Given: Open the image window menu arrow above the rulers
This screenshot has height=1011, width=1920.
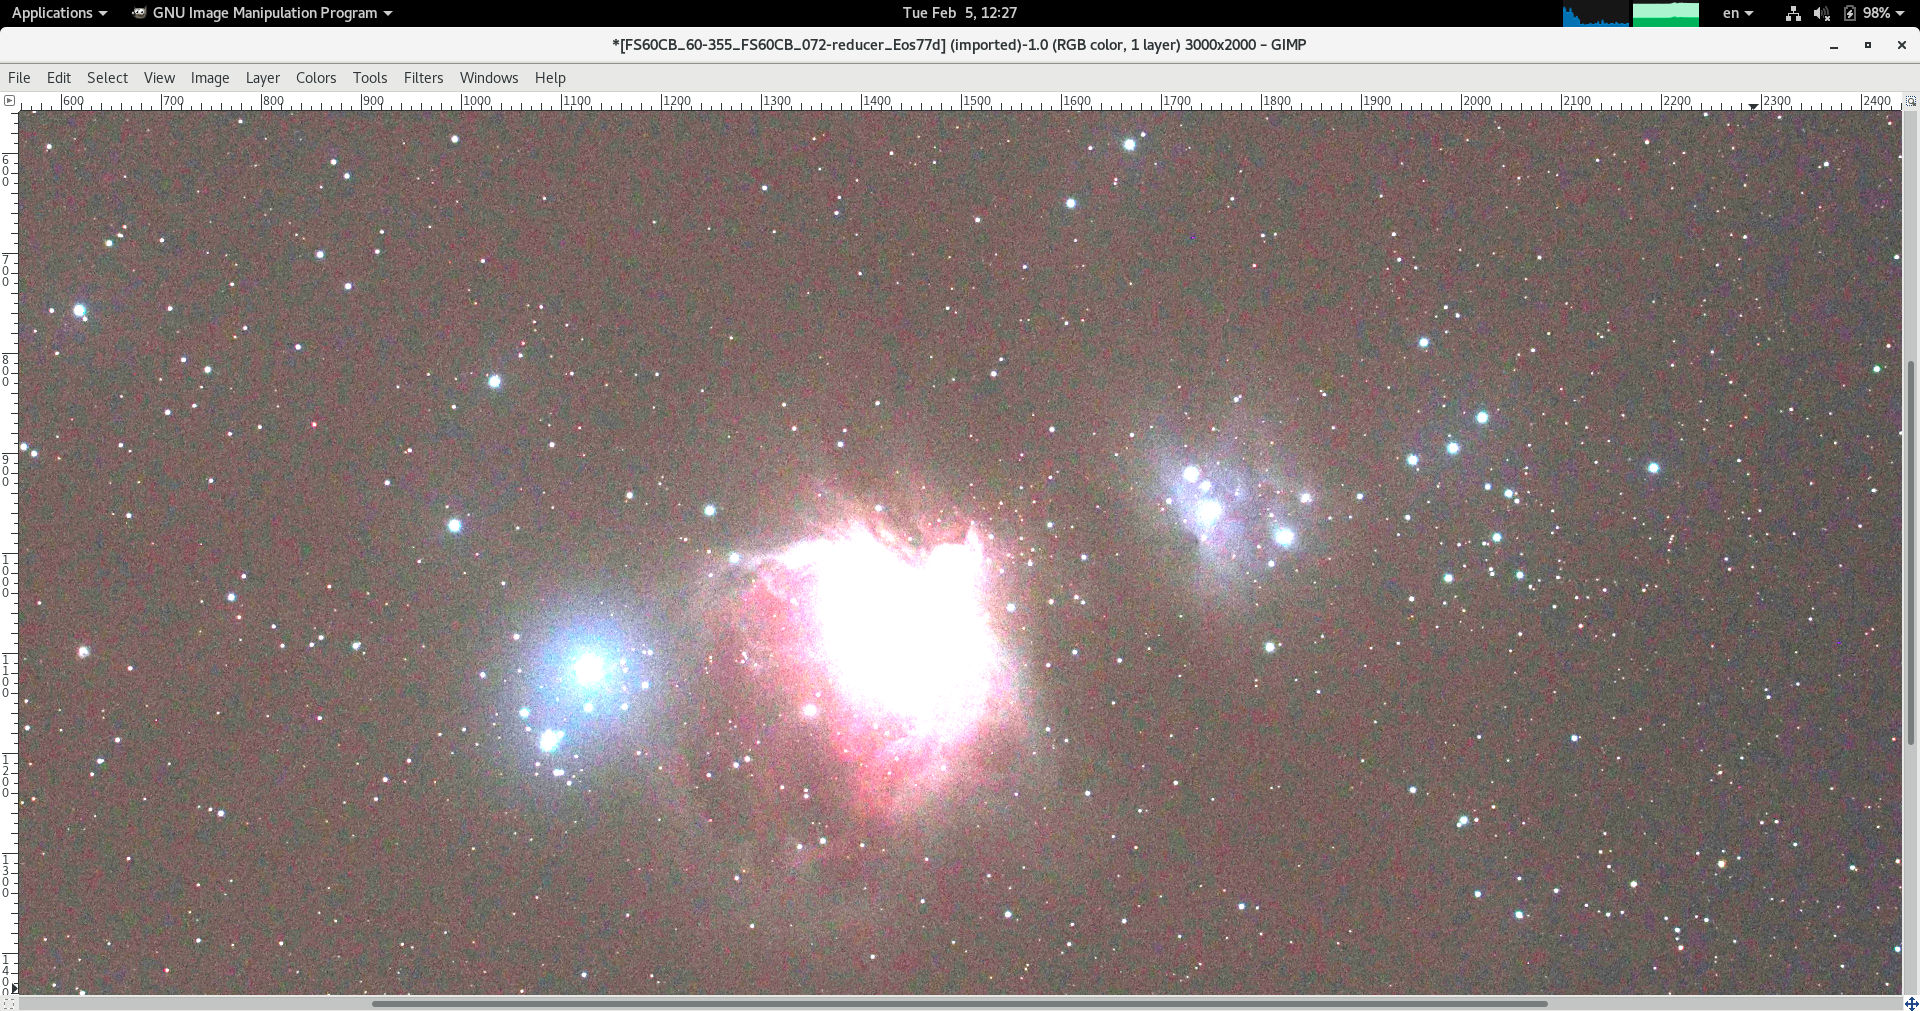Looking at the screenshot, I should [x=10, y=100].
